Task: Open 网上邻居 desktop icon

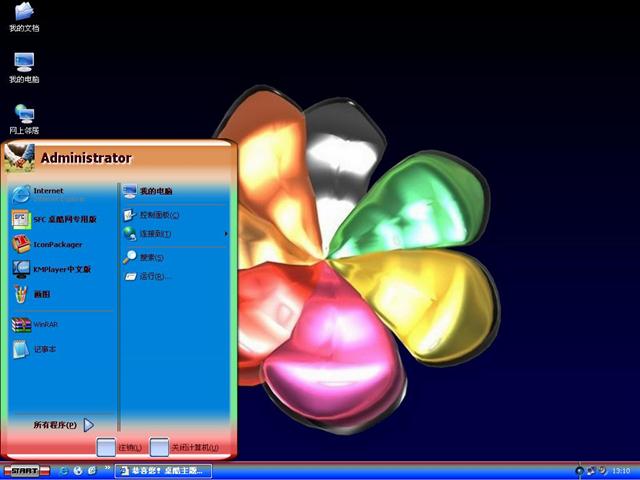Action: tap(24, 118)
